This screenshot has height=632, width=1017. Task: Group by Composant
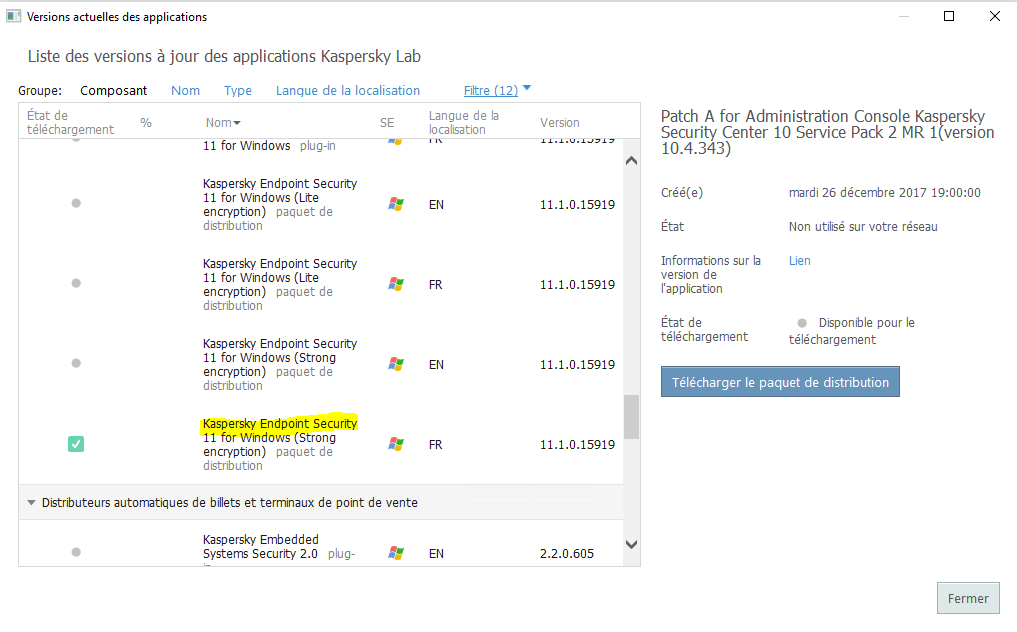pos(114,91)
